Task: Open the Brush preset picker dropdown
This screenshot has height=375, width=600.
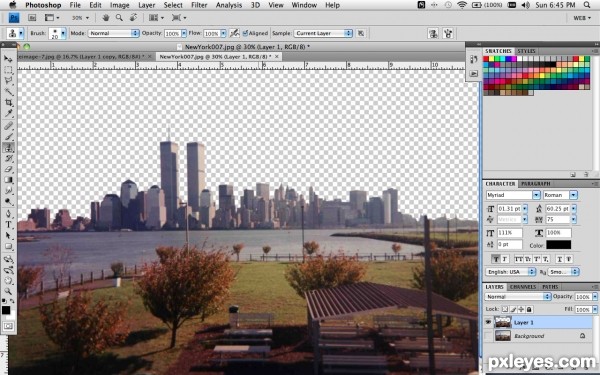Action: [x=63, y=33]
